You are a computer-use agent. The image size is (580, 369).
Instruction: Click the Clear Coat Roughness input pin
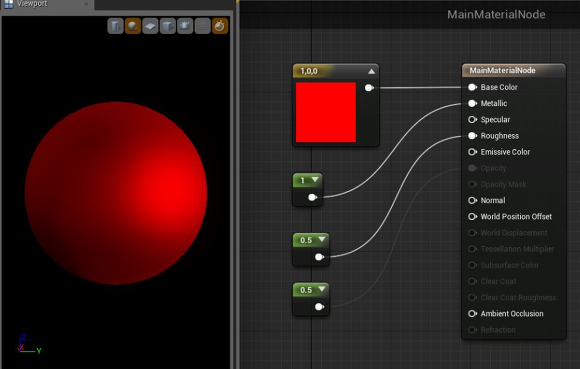coord(472,297)
